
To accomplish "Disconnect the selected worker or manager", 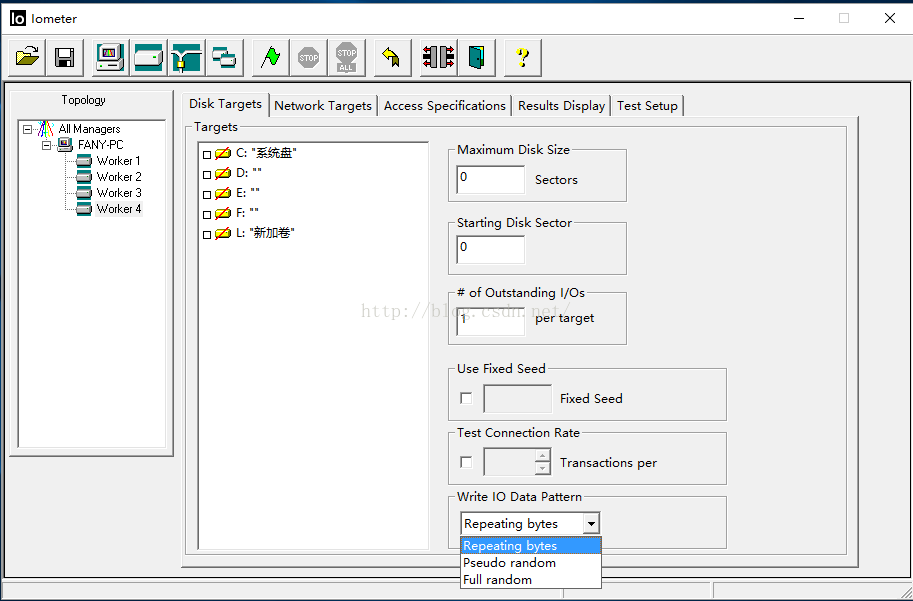I will pyautogui.click(x=438, y=58).
